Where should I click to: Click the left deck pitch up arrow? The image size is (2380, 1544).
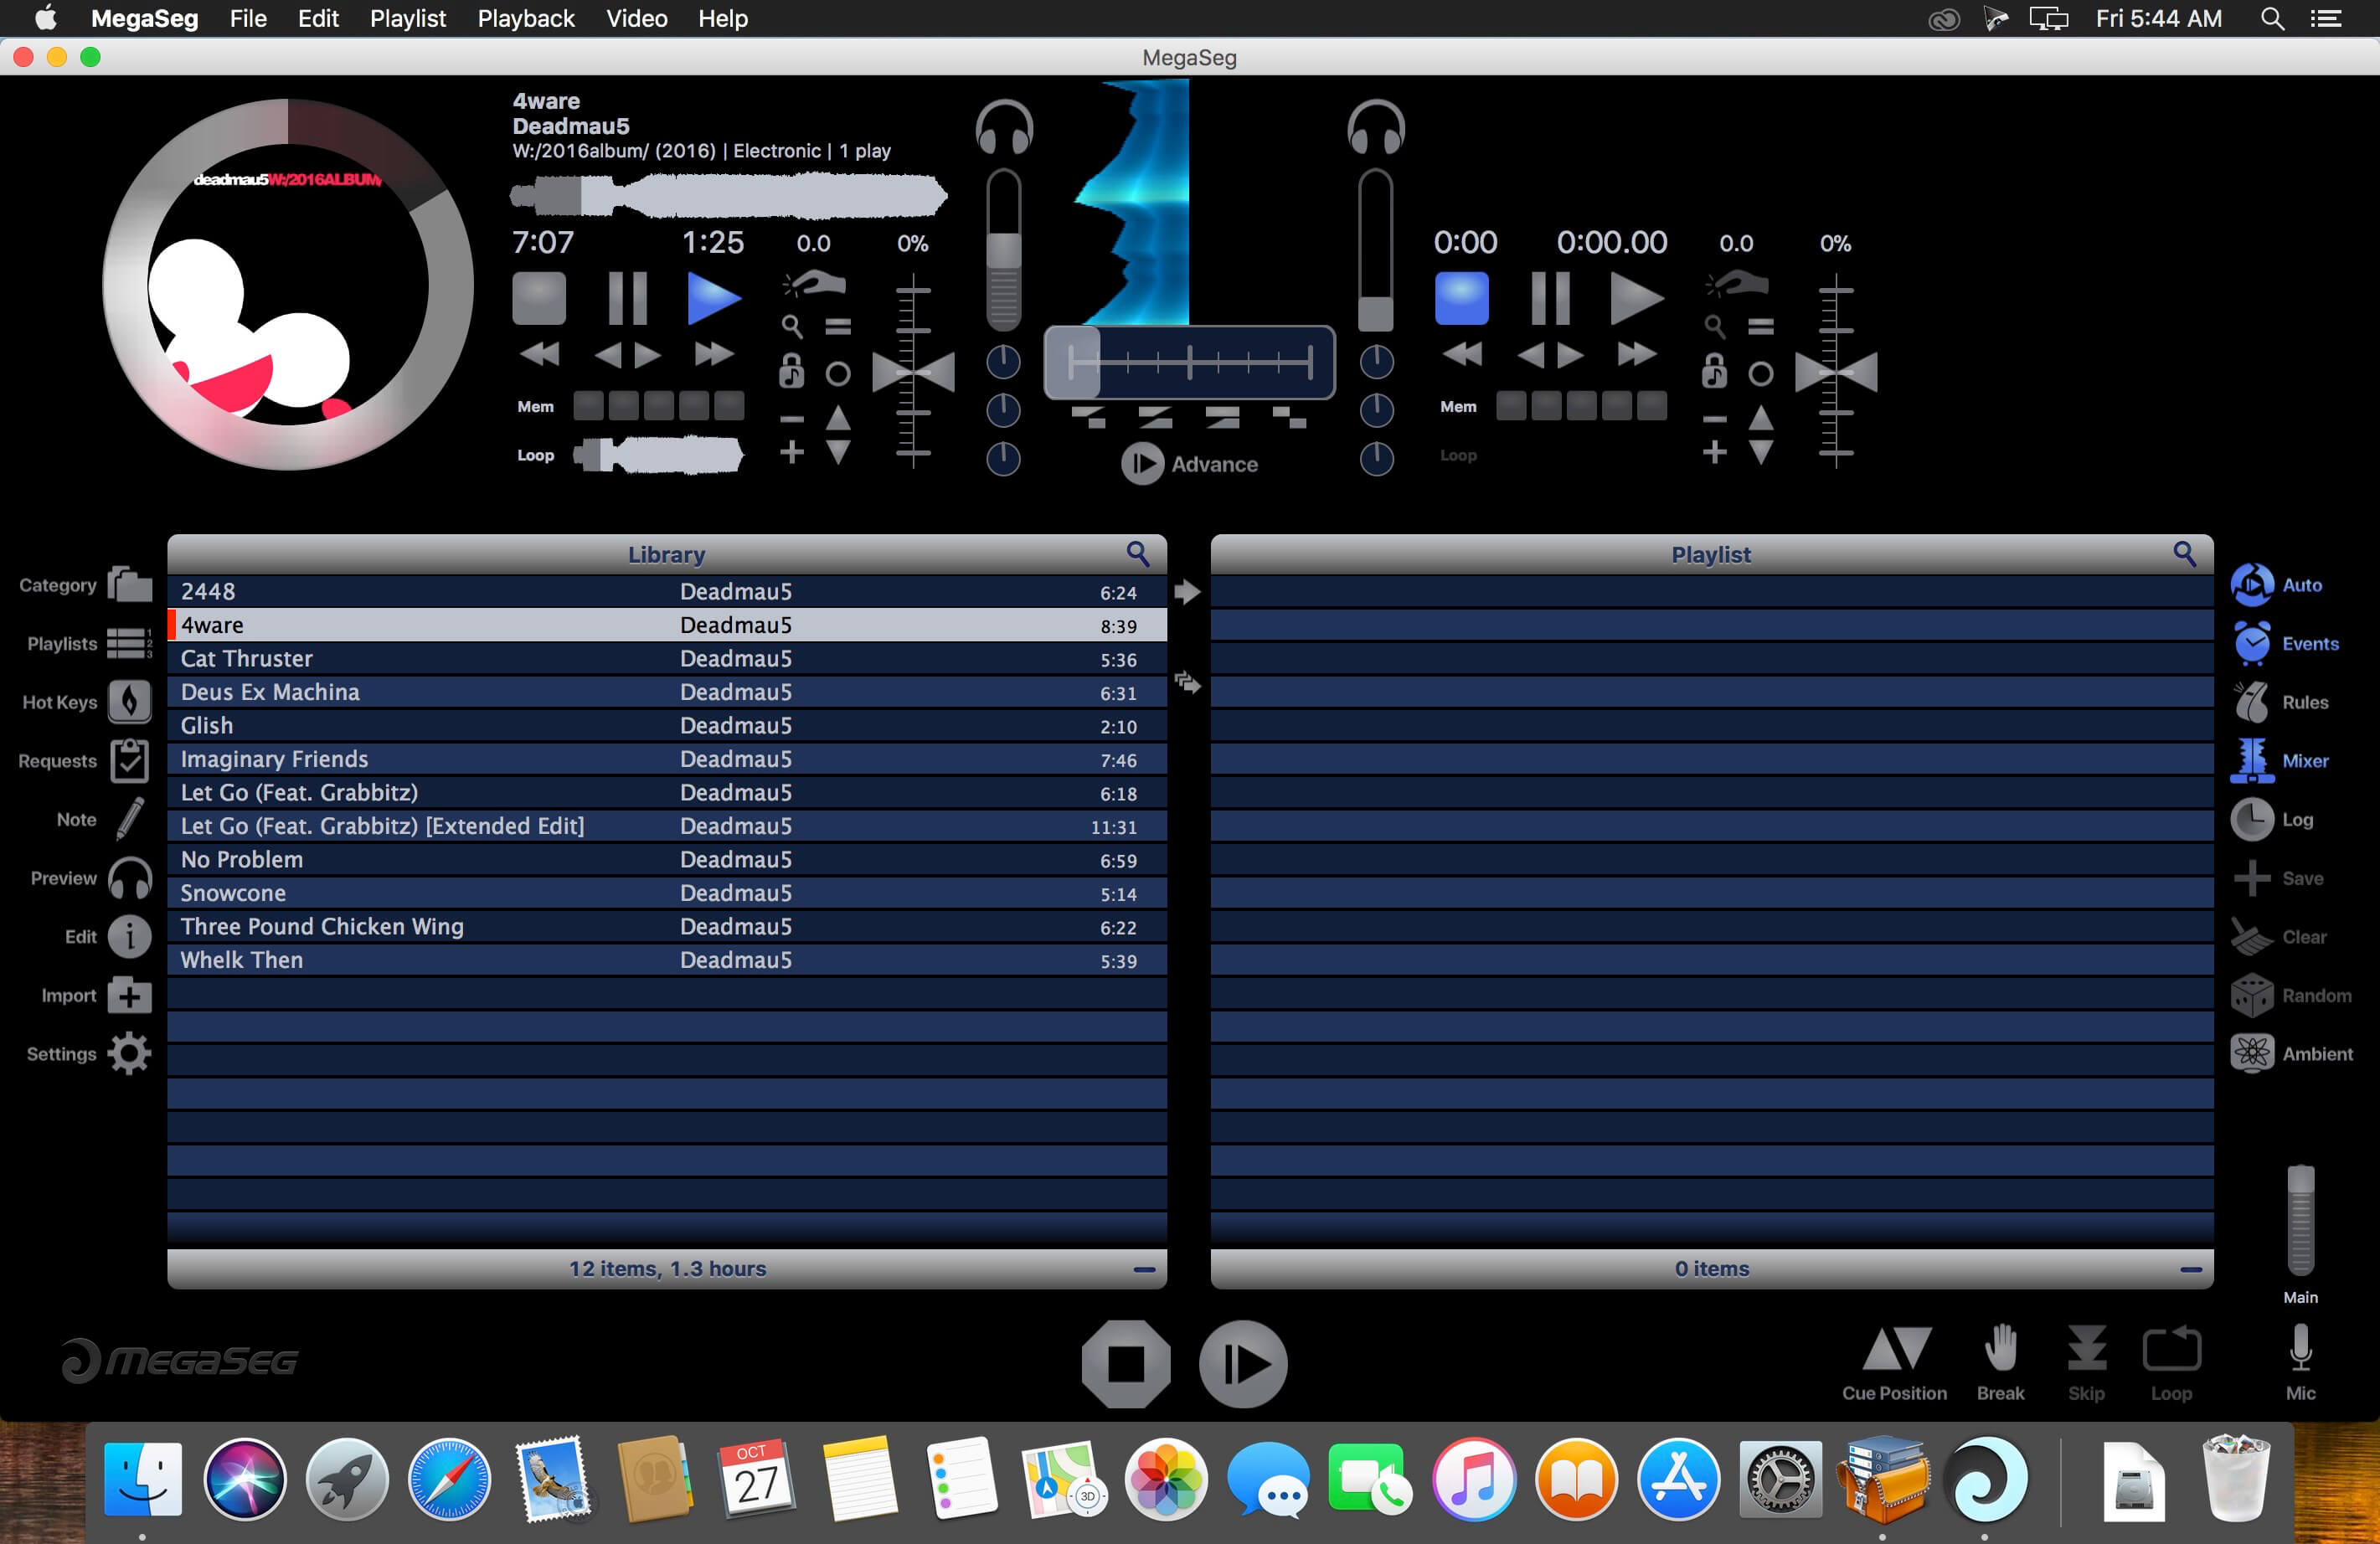(x=838, y=418)
